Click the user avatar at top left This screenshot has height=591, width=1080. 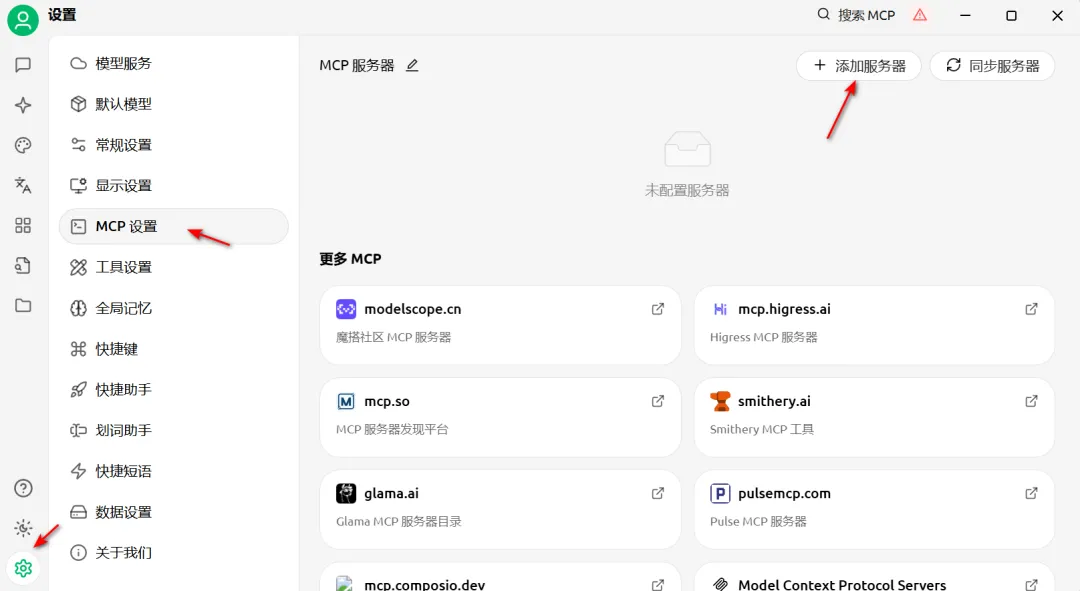22,19
